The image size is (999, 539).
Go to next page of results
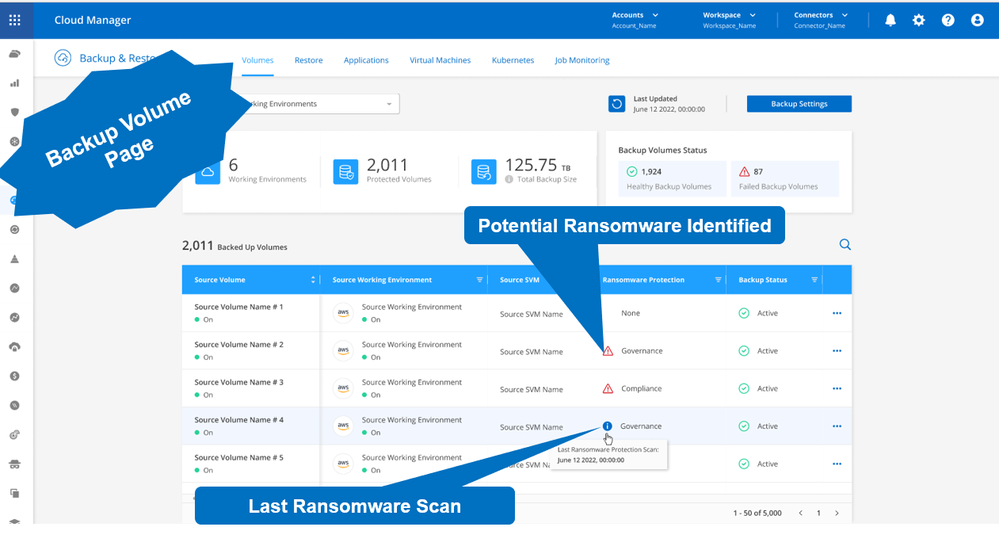837,513
